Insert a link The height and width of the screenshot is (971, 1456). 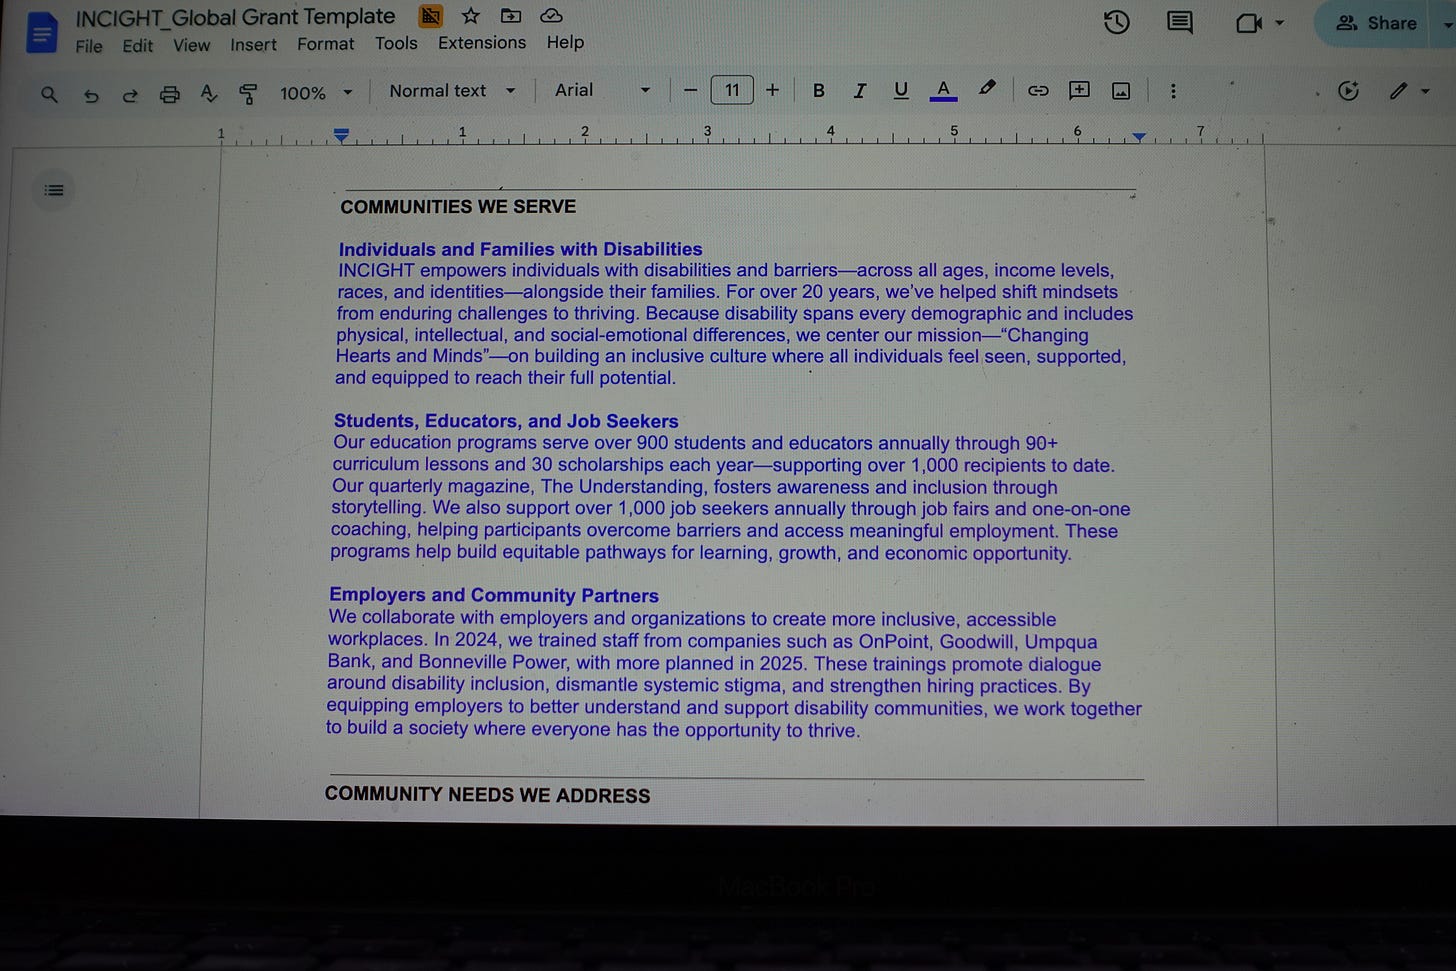pos(1038,91)
